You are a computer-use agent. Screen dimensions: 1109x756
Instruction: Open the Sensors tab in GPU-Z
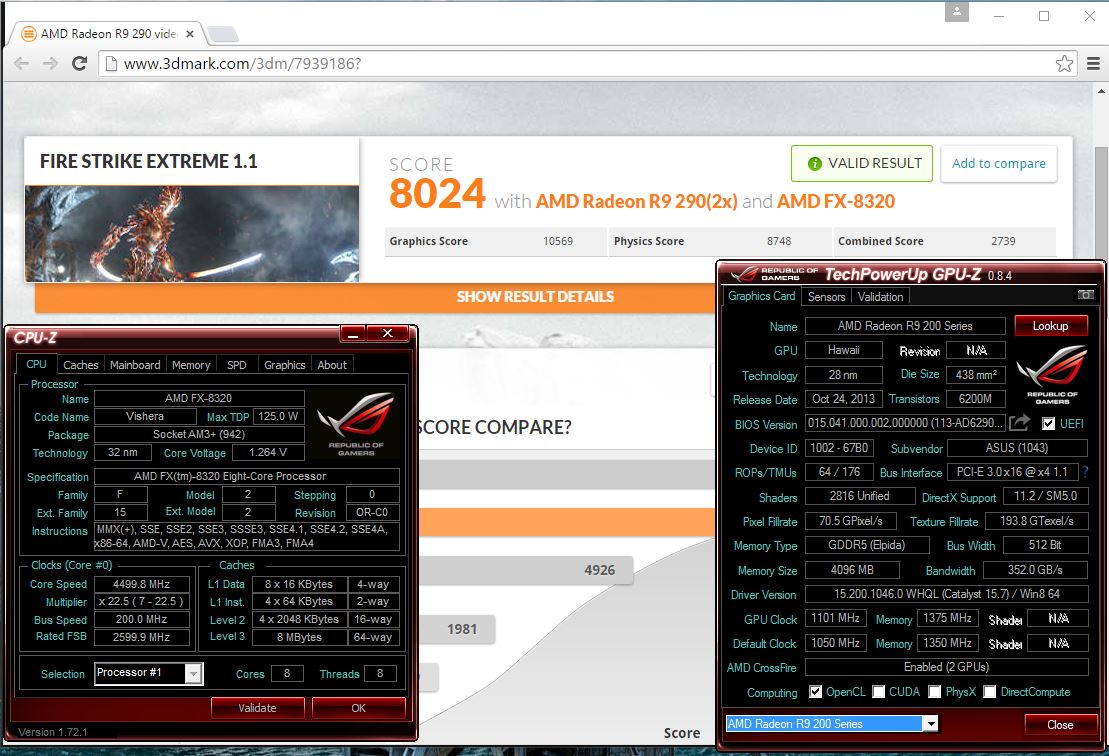tap(826, 297)
